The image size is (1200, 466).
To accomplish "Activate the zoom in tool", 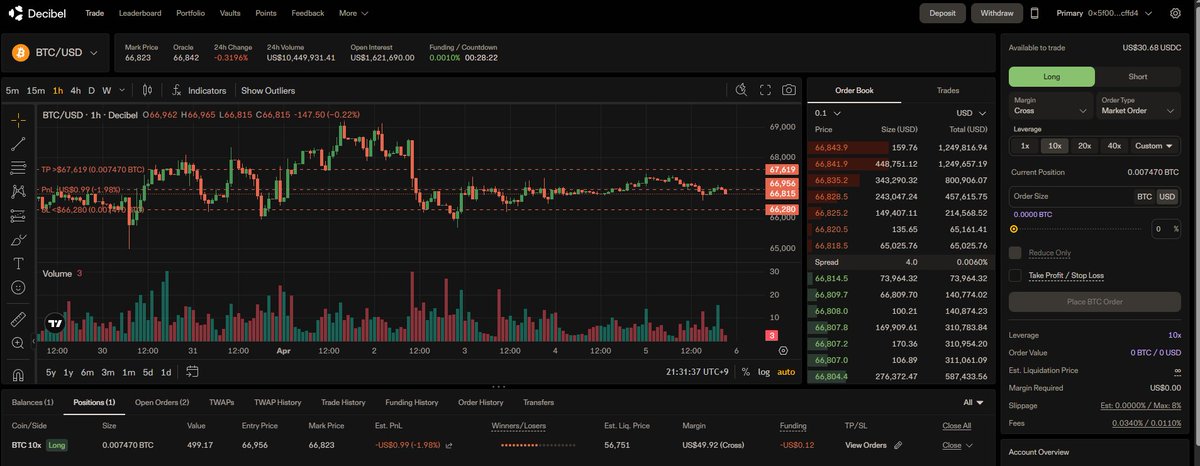I will pos(18,343).
